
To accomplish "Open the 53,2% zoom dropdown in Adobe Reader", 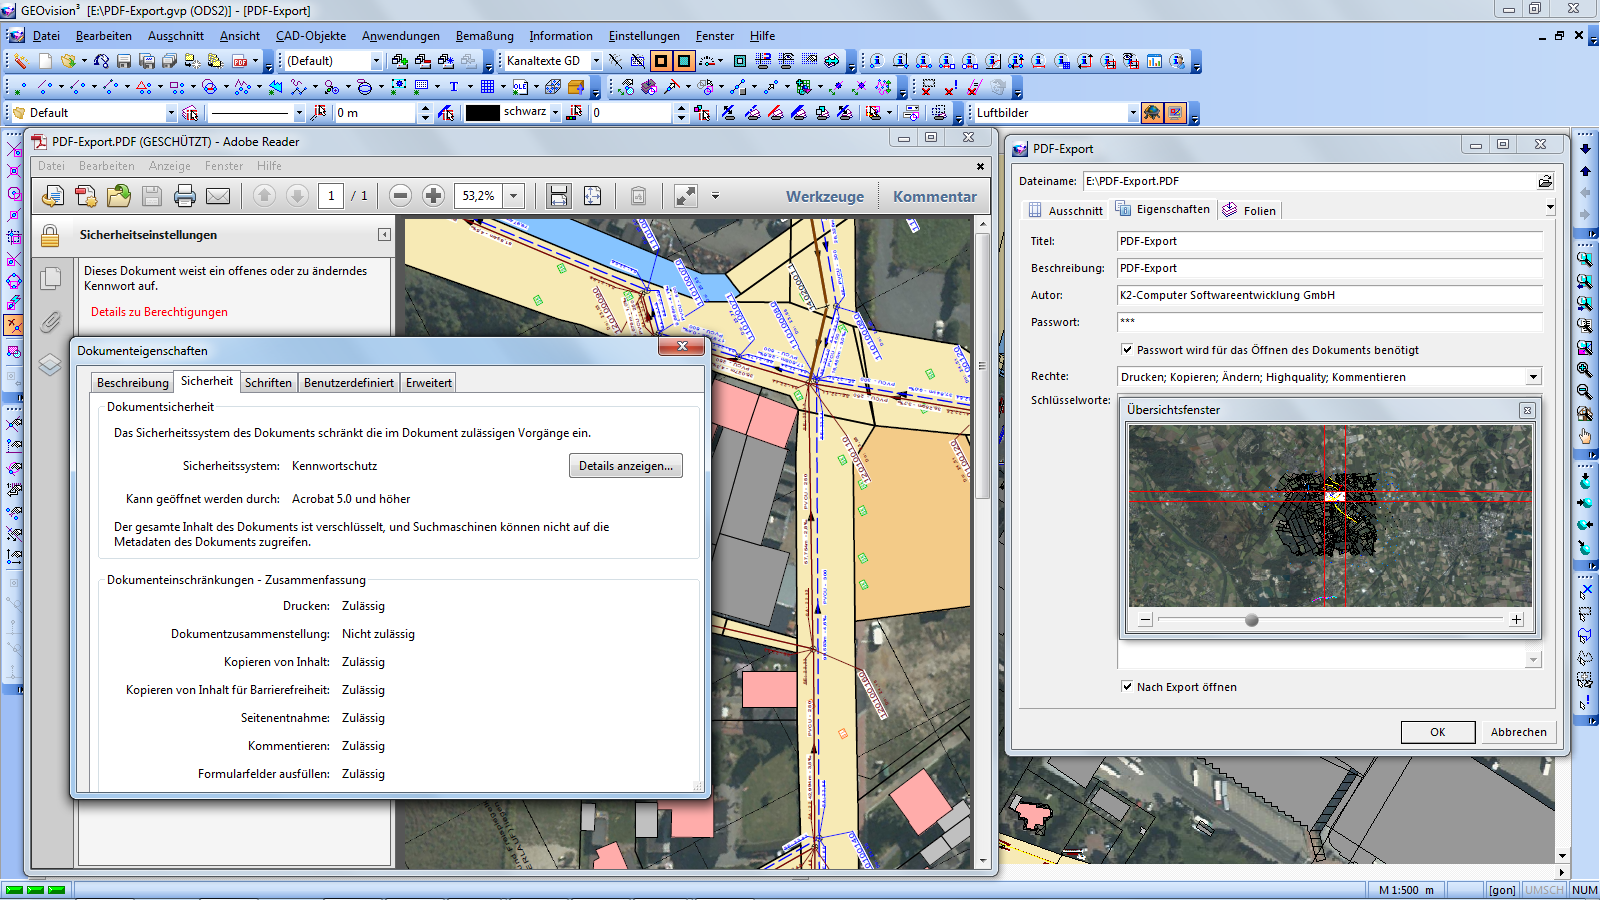I will pos(514,196).
